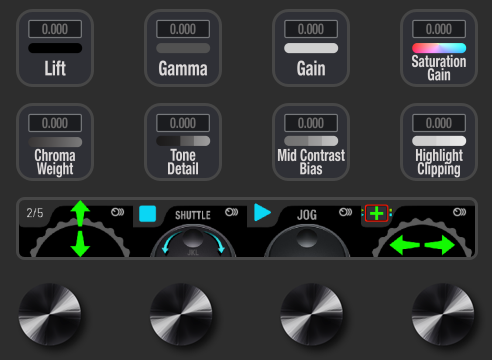The height and width of the screenshot is (360, 492).
Task: Select the Chroma Weight control tile
Action: coord(55,142)
